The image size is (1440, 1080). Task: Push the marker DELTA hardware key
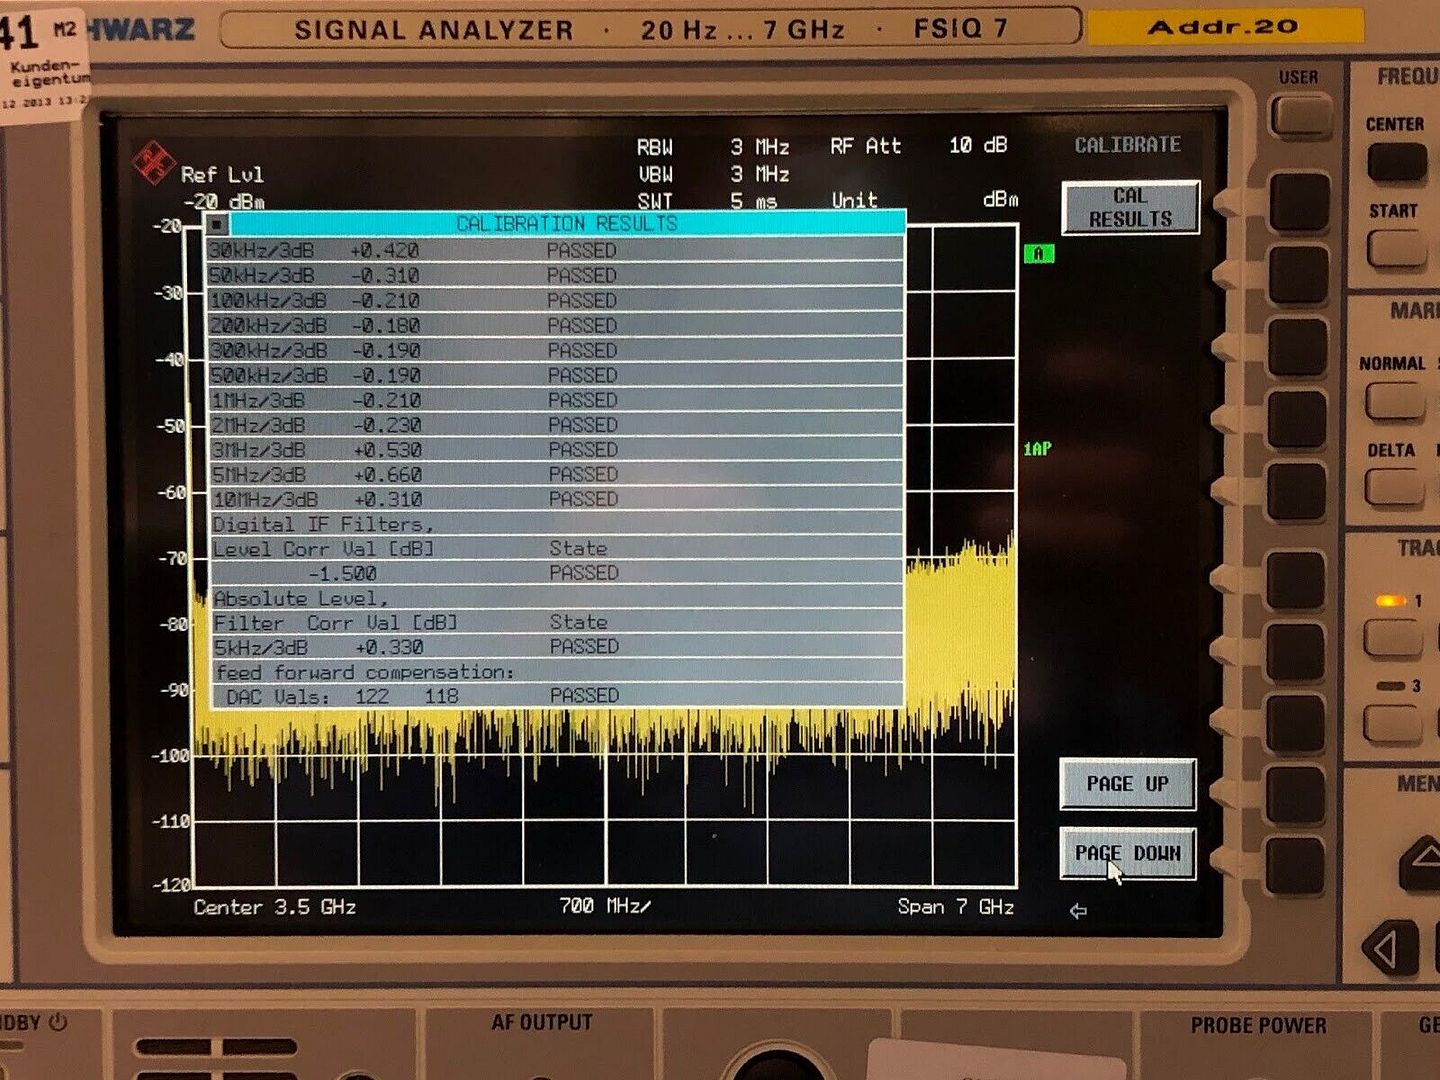pos(1394,488)
